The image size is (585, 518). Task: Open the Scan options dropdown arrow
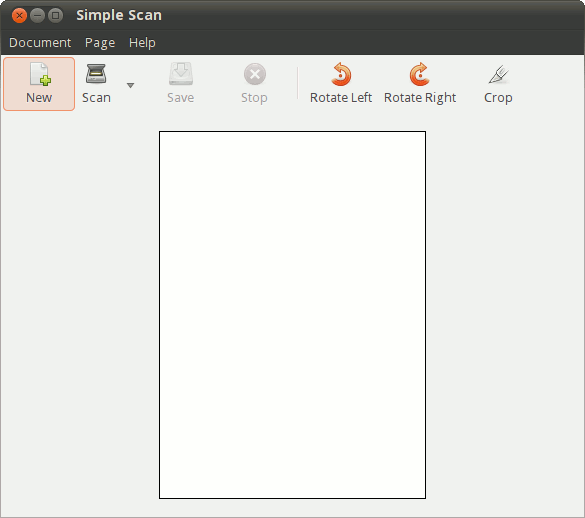[130, 85]
